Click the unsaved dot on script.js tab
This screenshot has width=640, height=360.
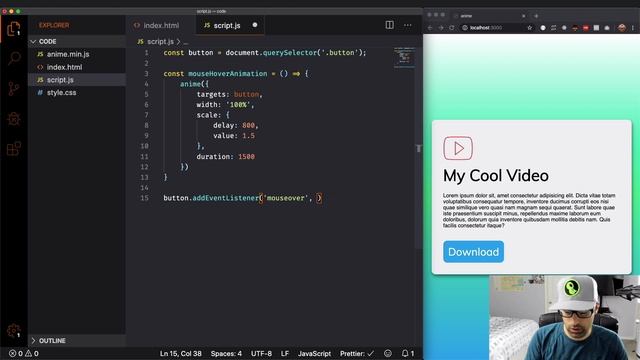click(255, 25)
